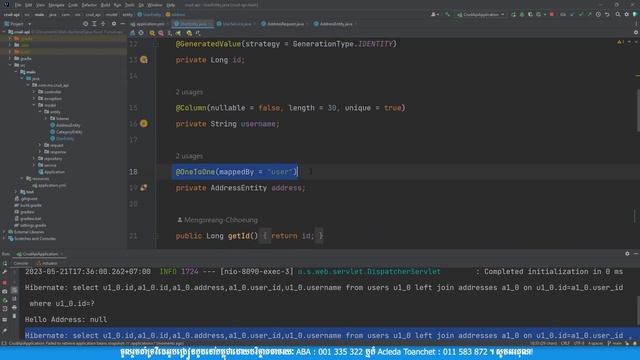Open the Search Everywhere magnifier icon
640x360 pixels.
618,14
